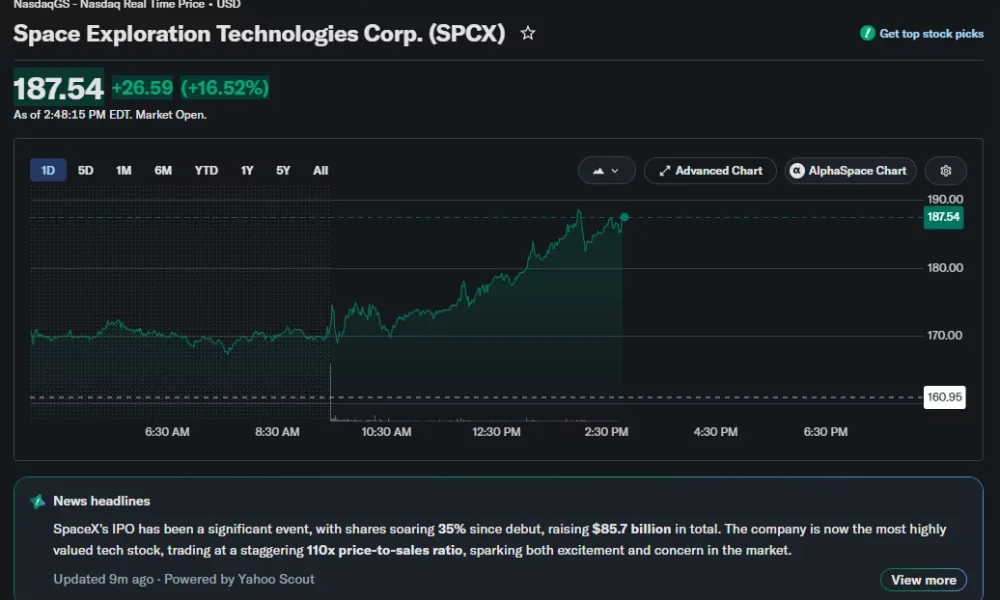Click the News headlines heading
Screen dimensions: 1000x600
(x=101, y=501)
